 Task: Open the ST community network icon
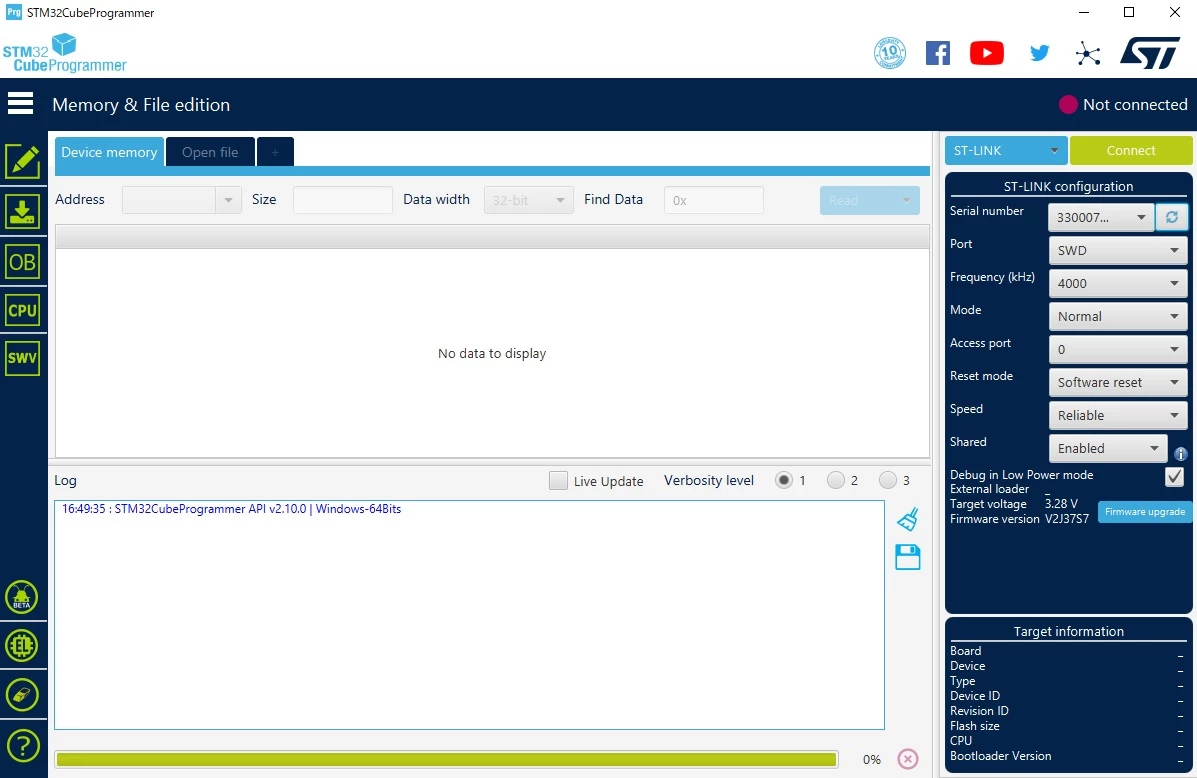(x=1088, y=53)
